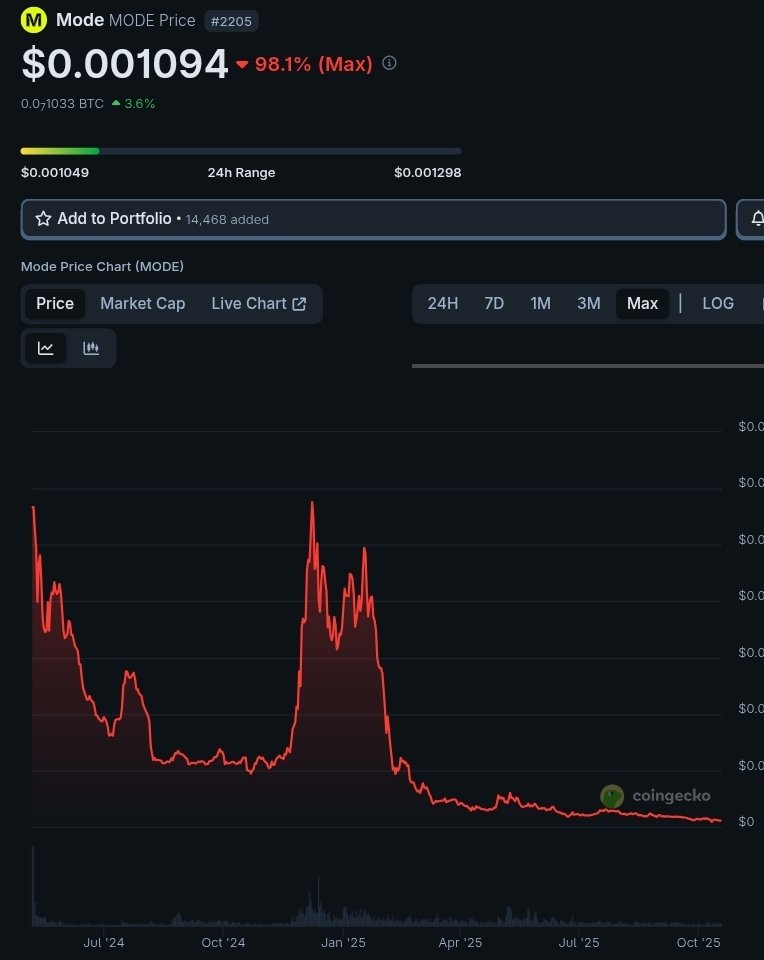The width and height of the screenshot is (764, 960).
Task: Click the CoinGecko watermark logo
Action: pos(612,796)
